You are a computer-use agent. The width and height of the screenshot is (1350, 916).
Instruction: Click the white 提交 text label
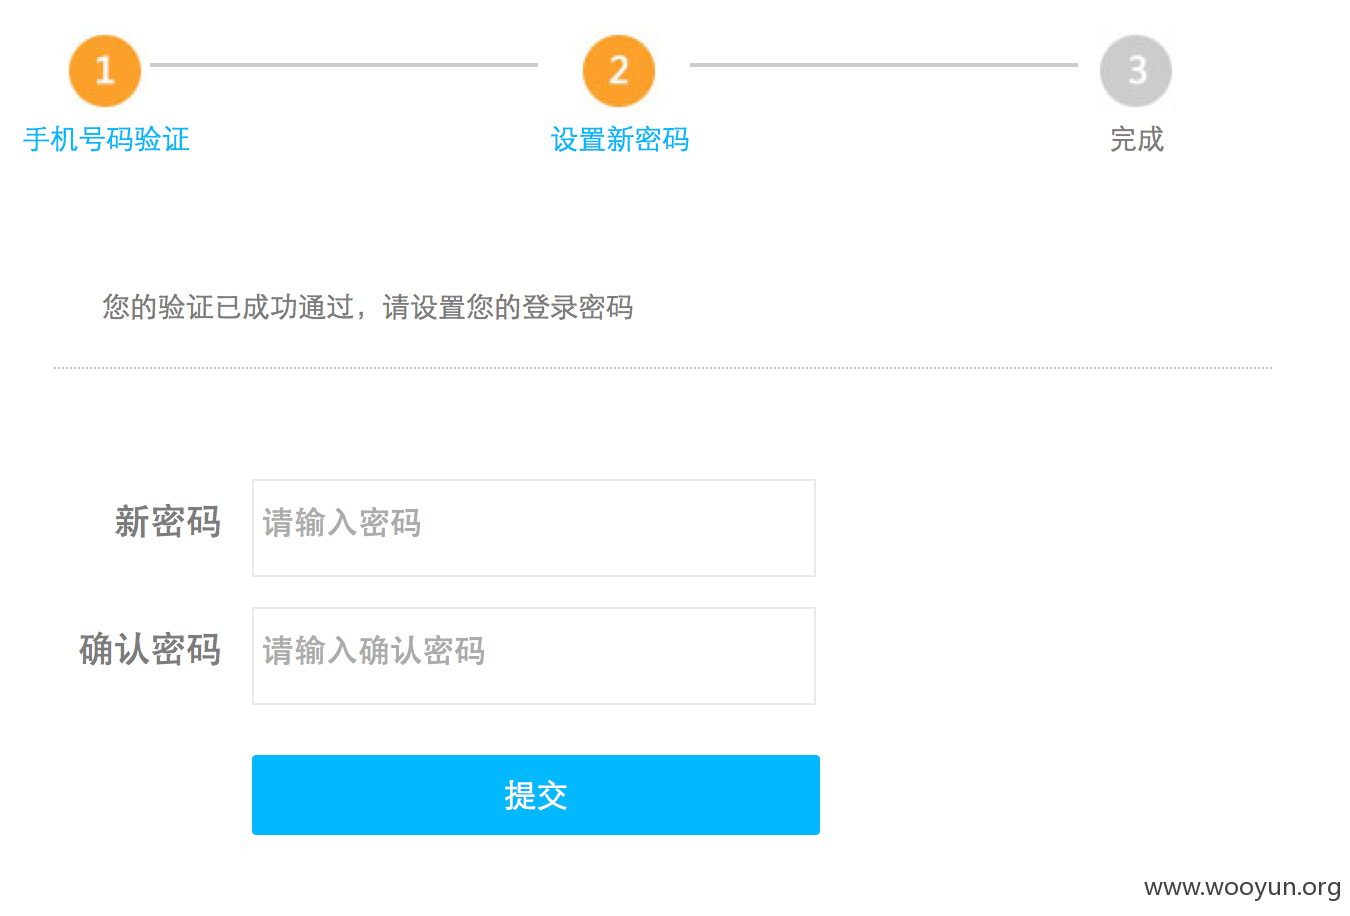536,796
